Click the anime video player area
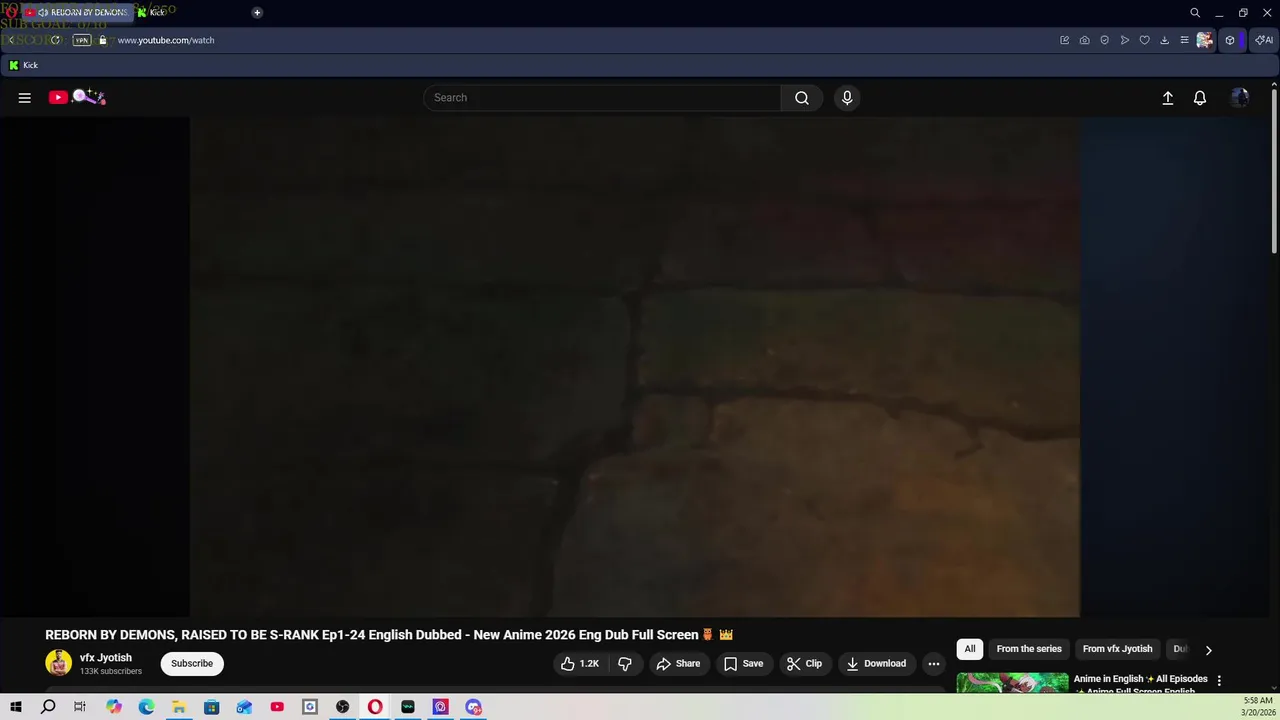The height and width of the screenshot is (720, 1280). point(635,367)
